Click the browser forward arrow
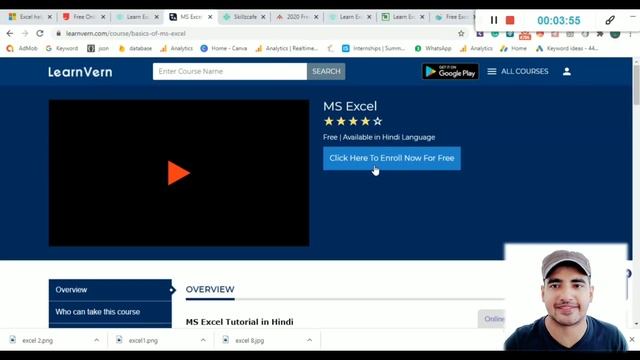 24,33
